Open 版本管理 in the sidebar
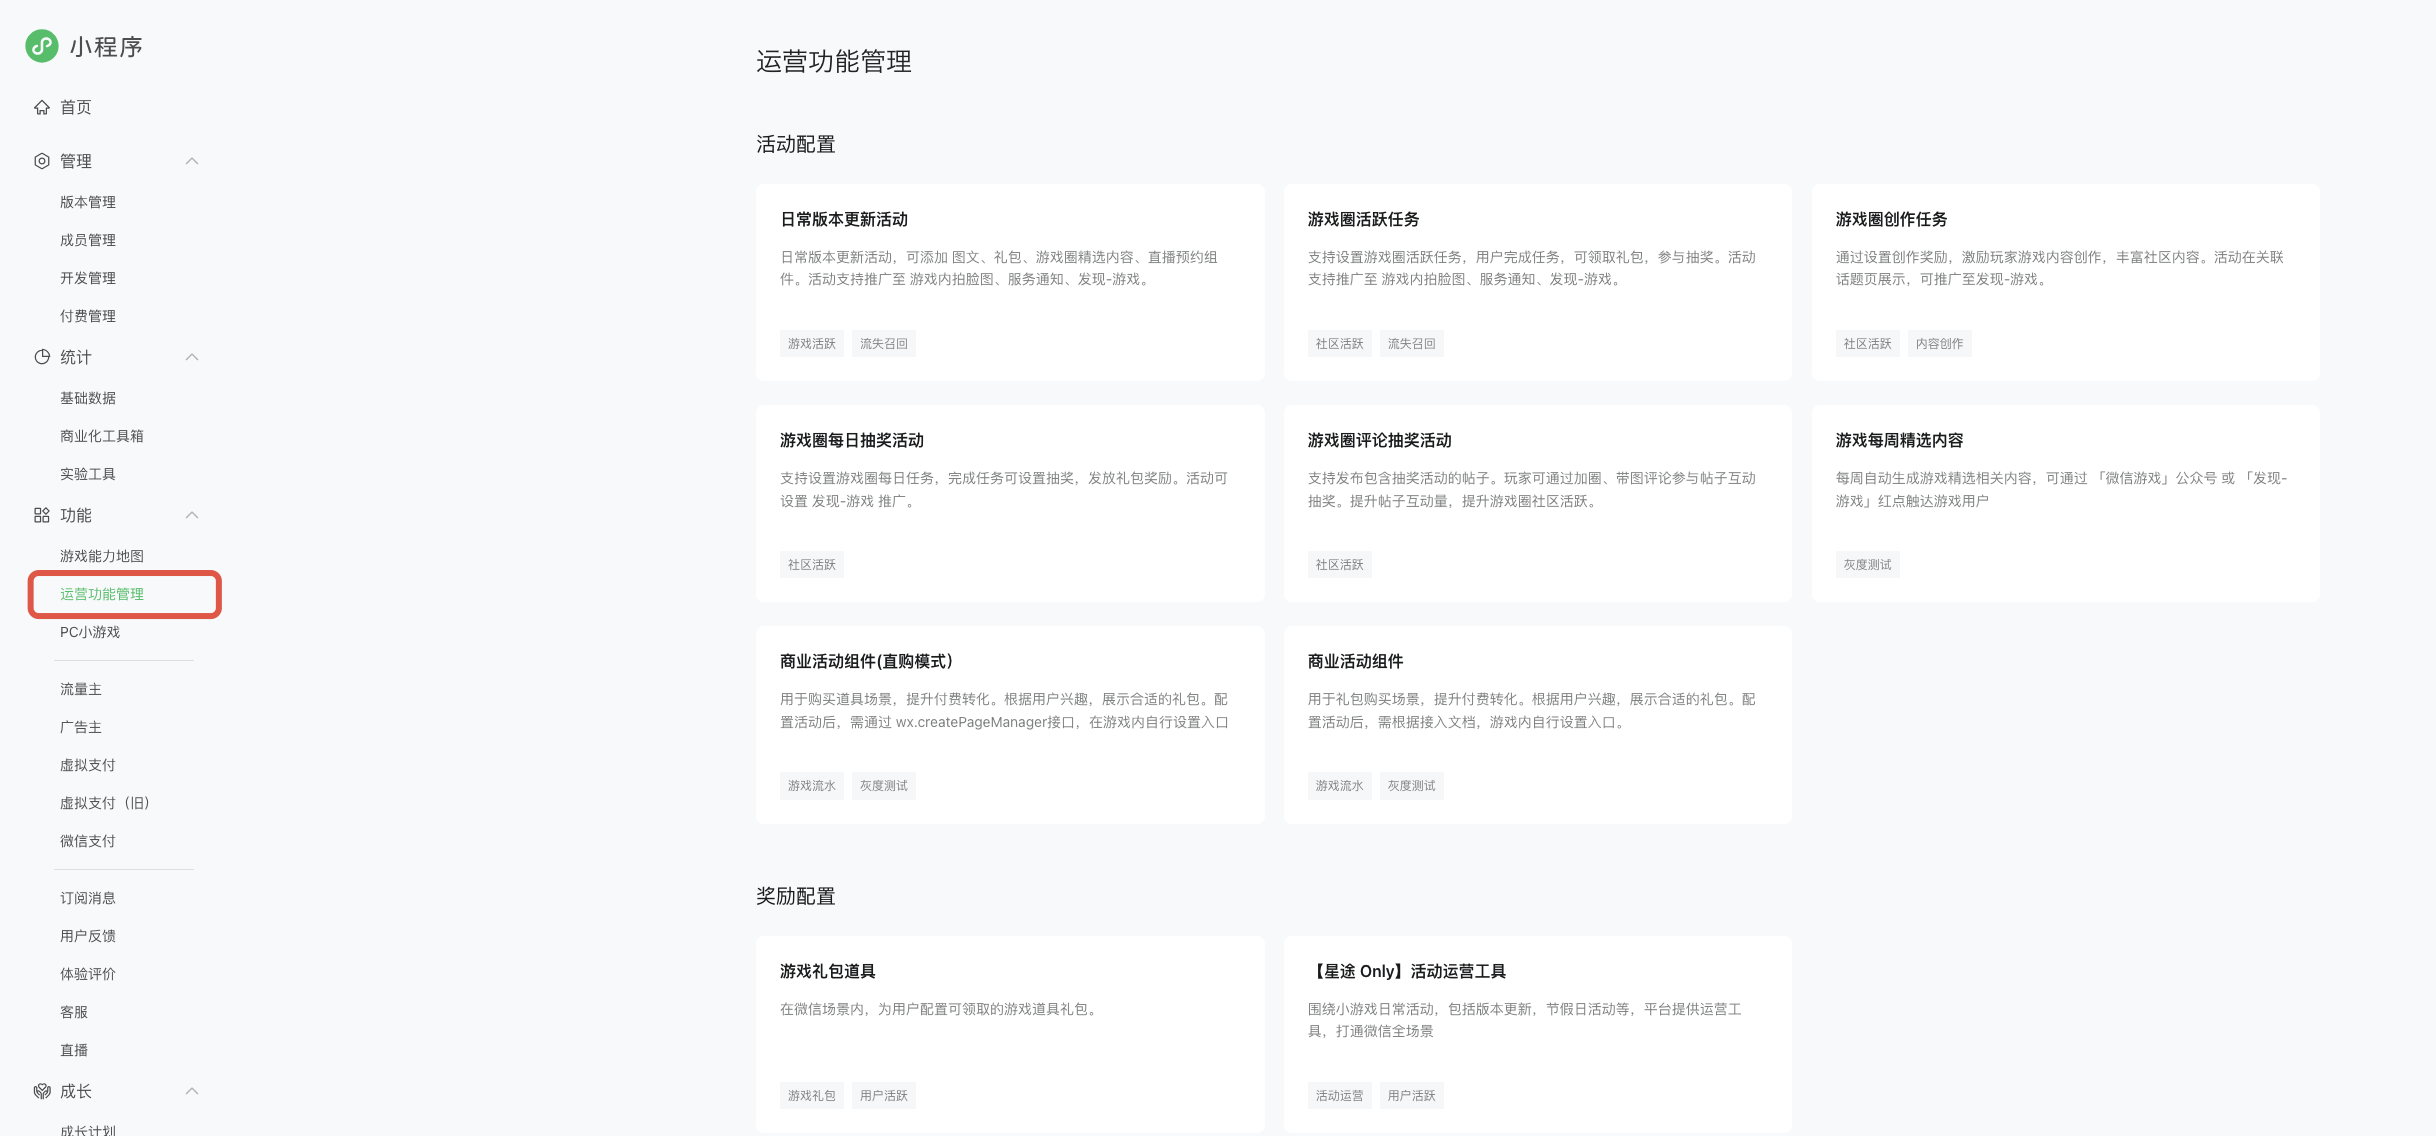Screen dimensions: 2436x1136 click(88, 202)
